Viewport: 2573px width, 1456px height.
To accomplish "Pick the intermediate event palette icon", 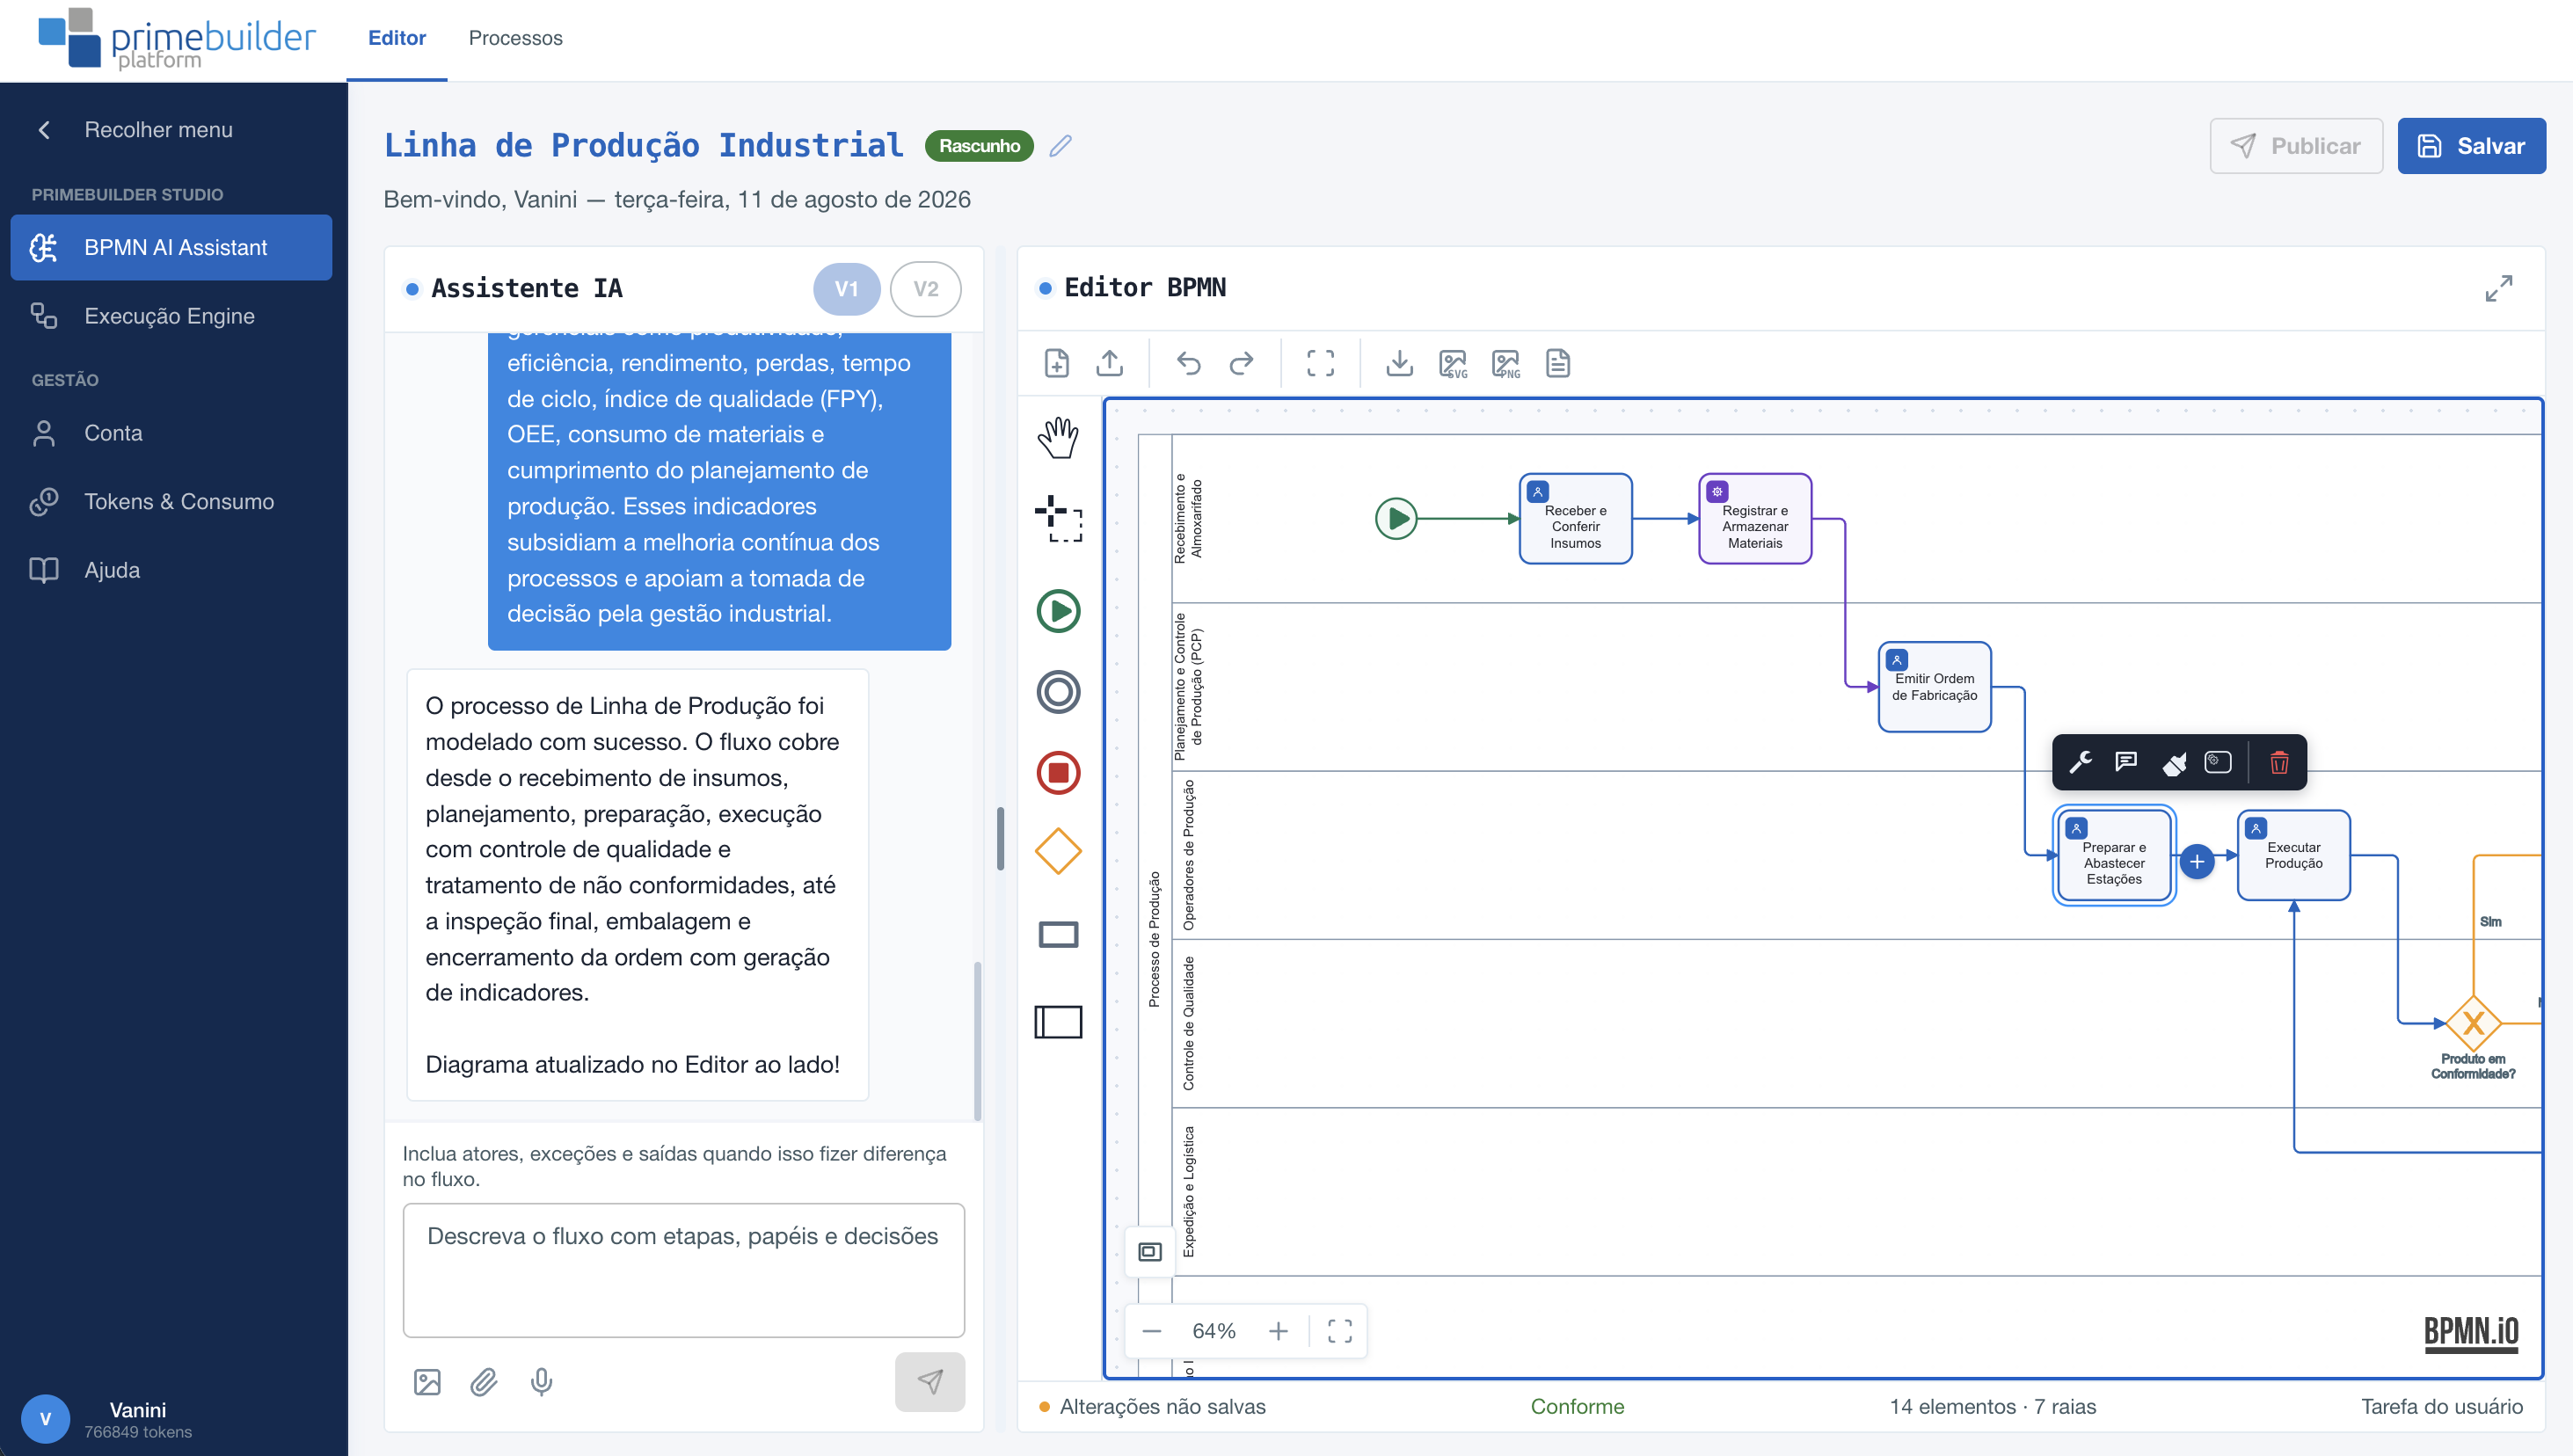I will 1057,691.
